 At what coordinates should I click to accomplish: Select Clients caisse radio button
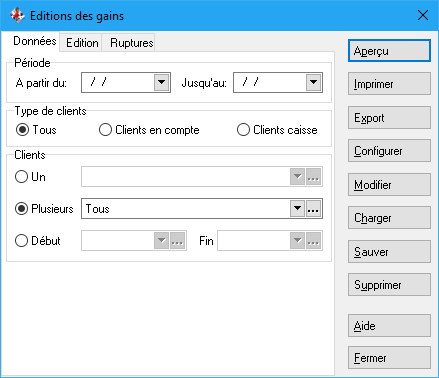coord(243,130)
